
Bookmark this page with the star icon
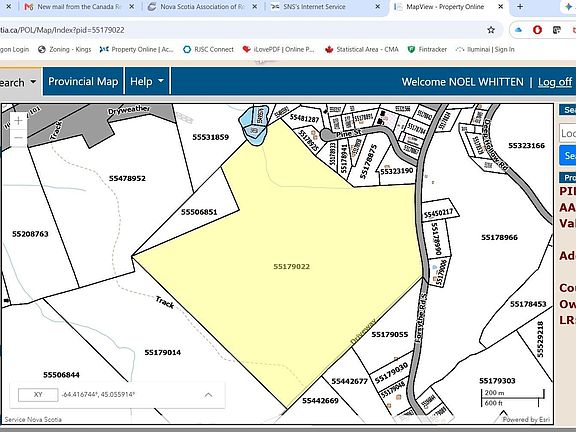[x=491, y=30]
